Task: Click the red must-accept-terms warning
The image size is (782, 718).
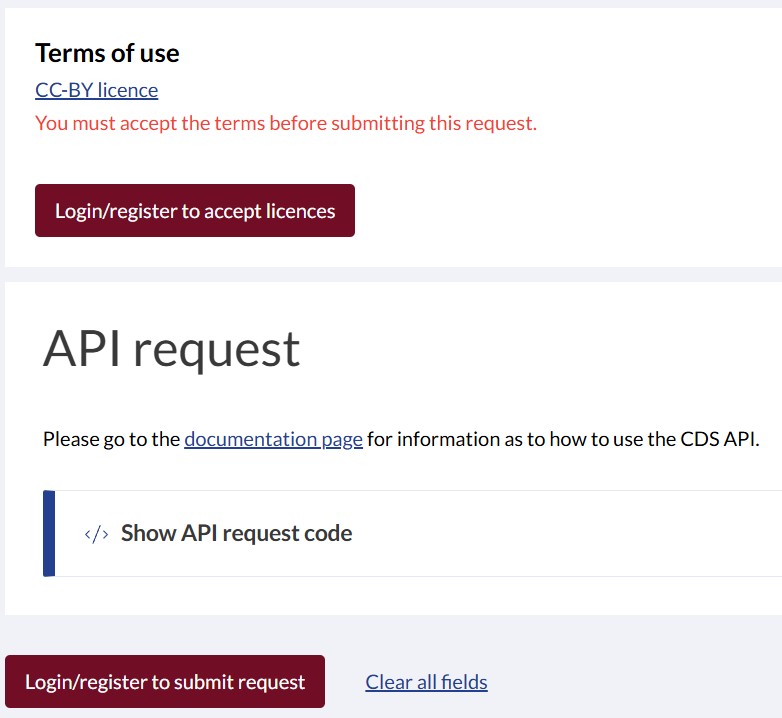Action: [x=286, y=124]
